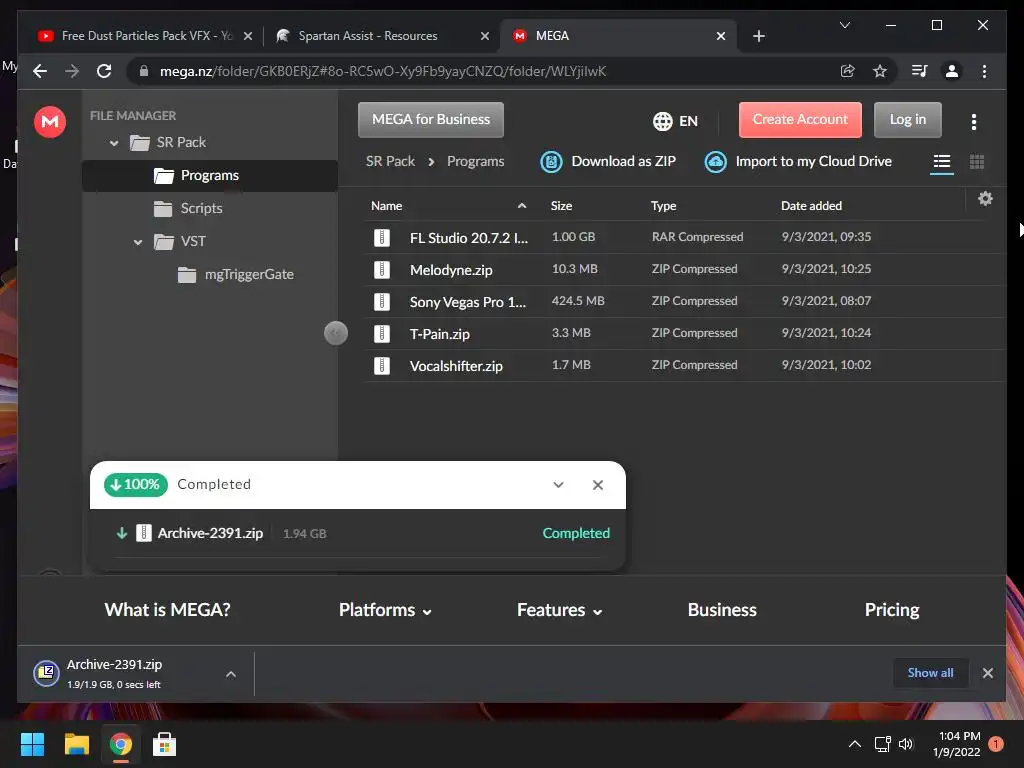
Task: Click the Download as ZIP icon
Action: (551, 161)
